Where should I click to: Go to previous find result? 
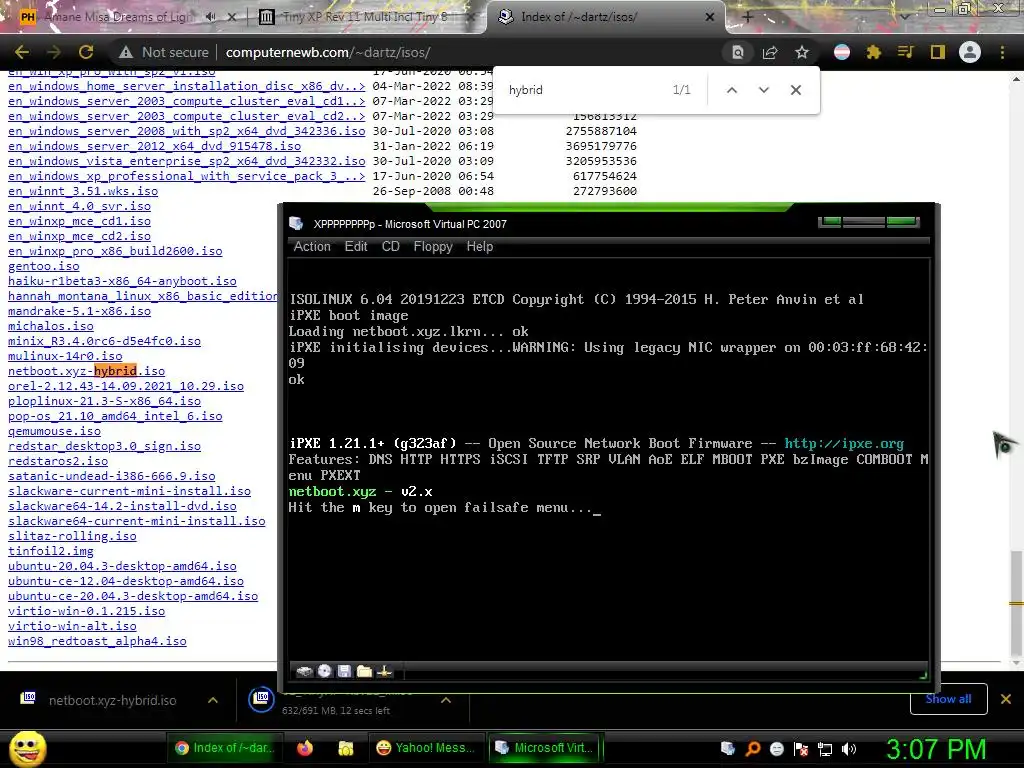click(732, 90)
